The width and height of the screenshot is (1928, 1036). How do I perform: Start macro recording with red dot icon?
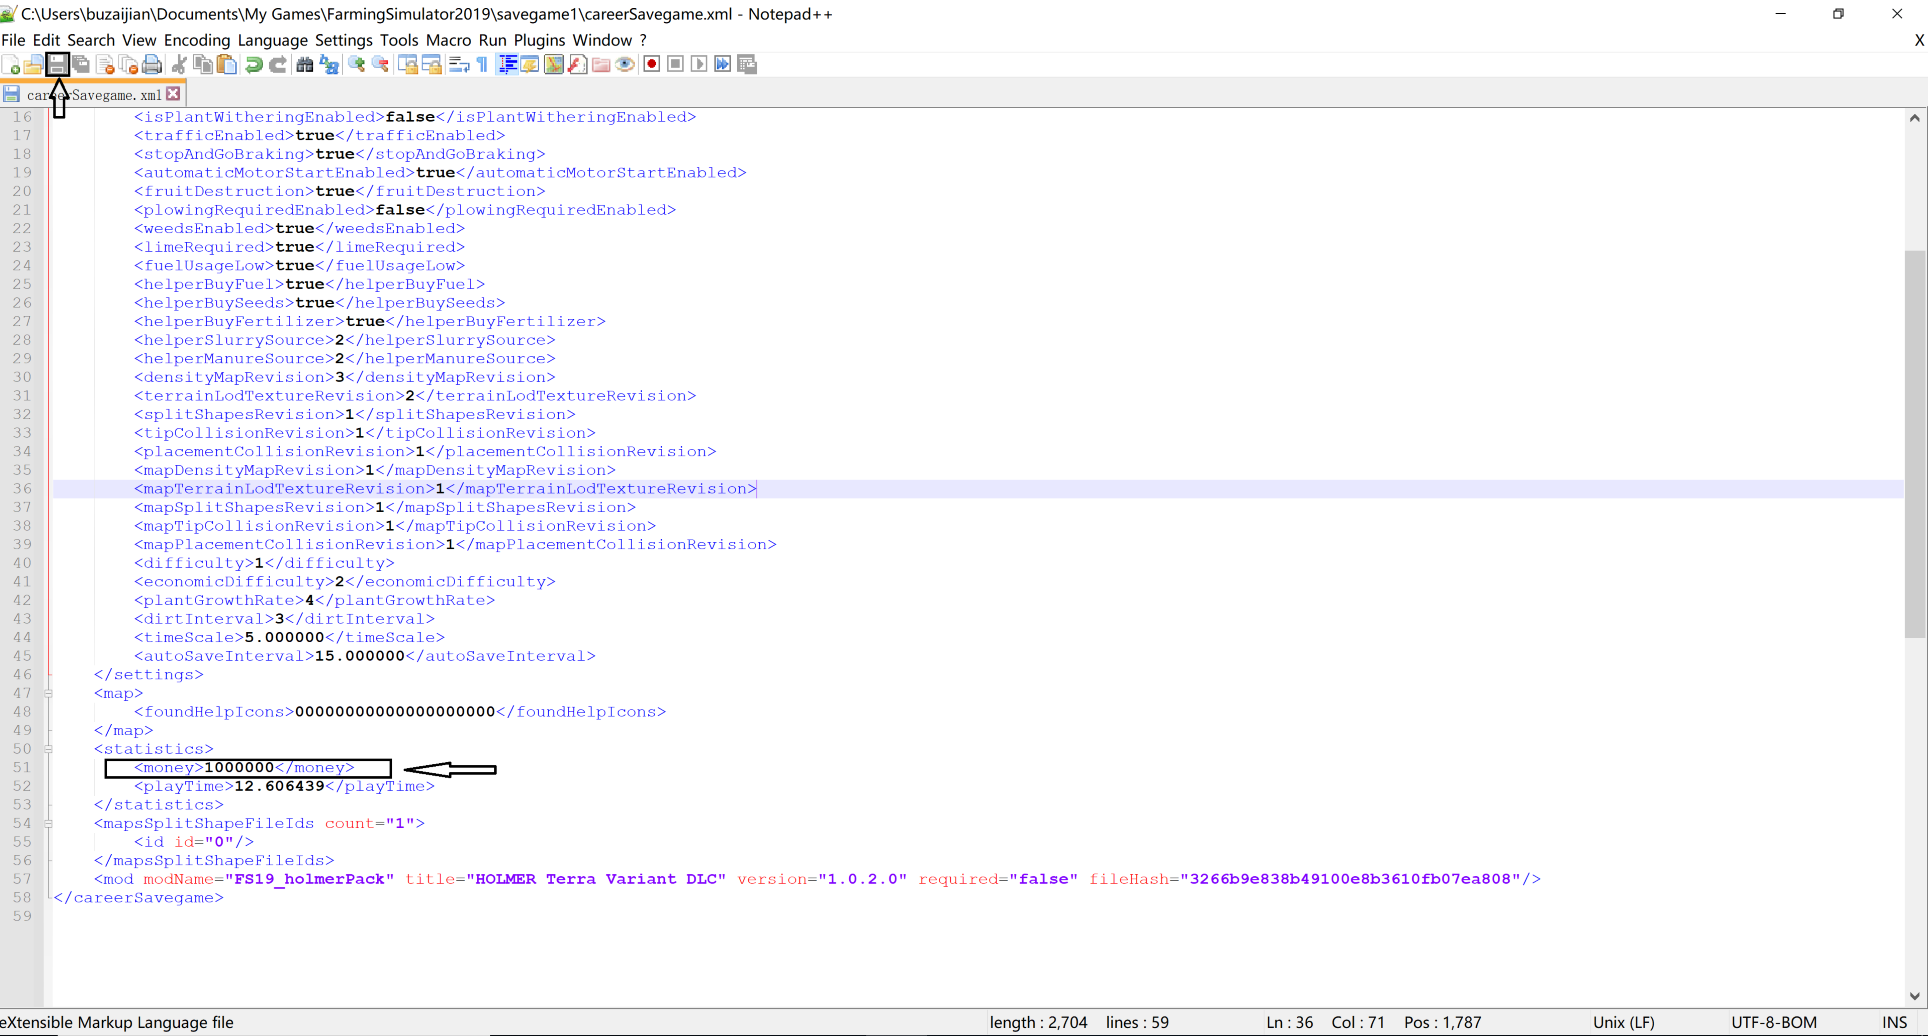pos(651,64)
